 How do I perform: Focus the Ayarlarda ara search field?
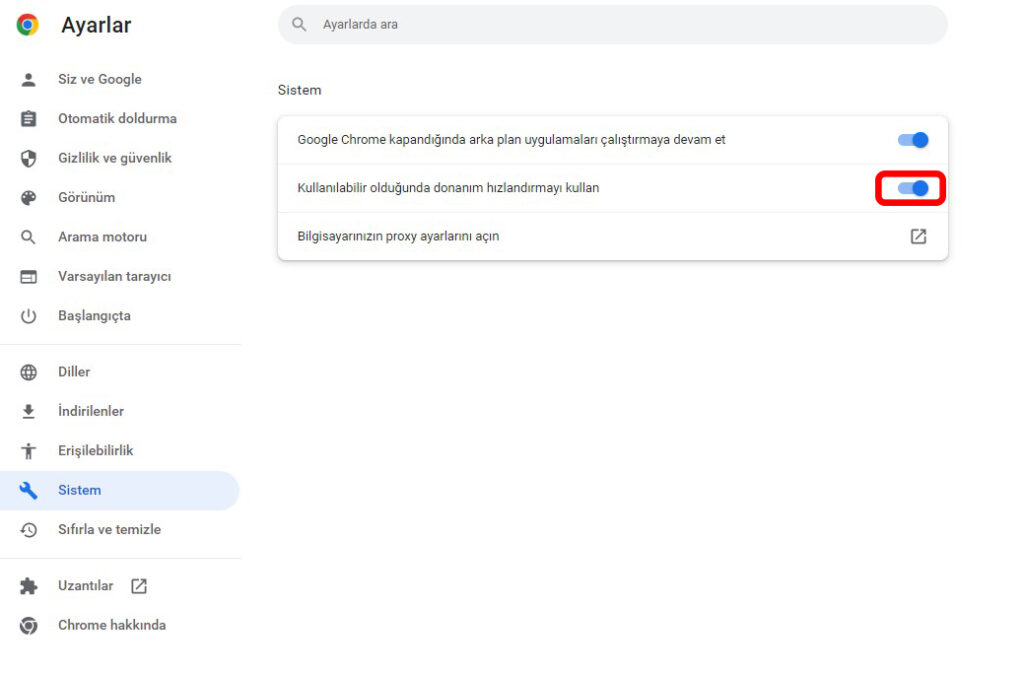point(613,24)
